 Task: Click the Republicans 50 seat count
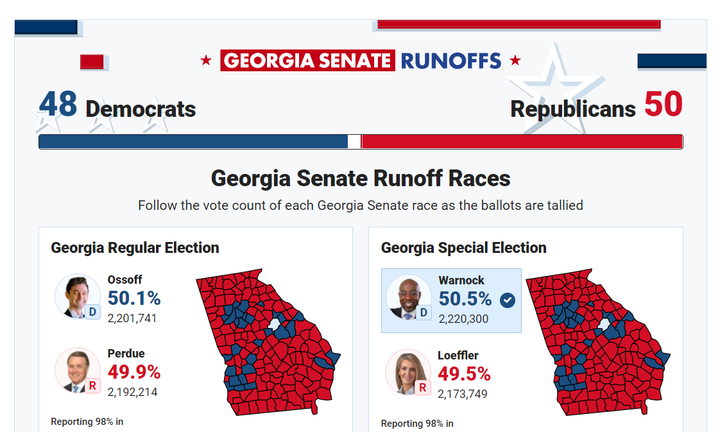(x=597, y=107)
